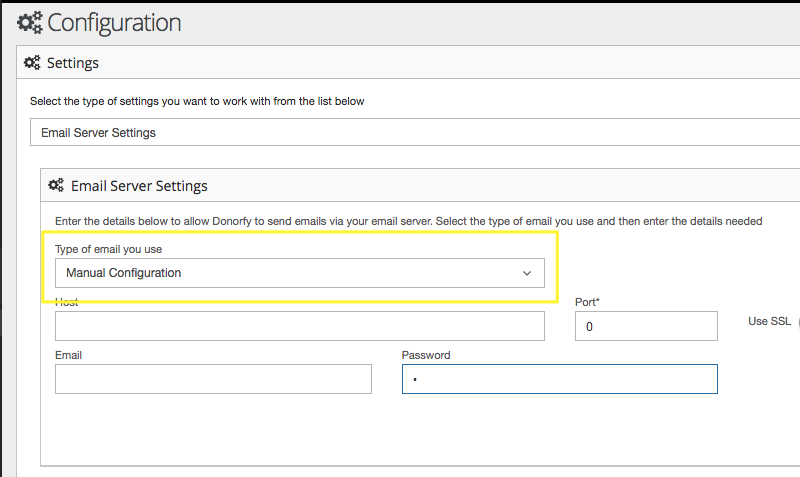
Task: Click the chevron in Manual Configuration dropdown
Action: pyautogui.click(x=527, y=273)
